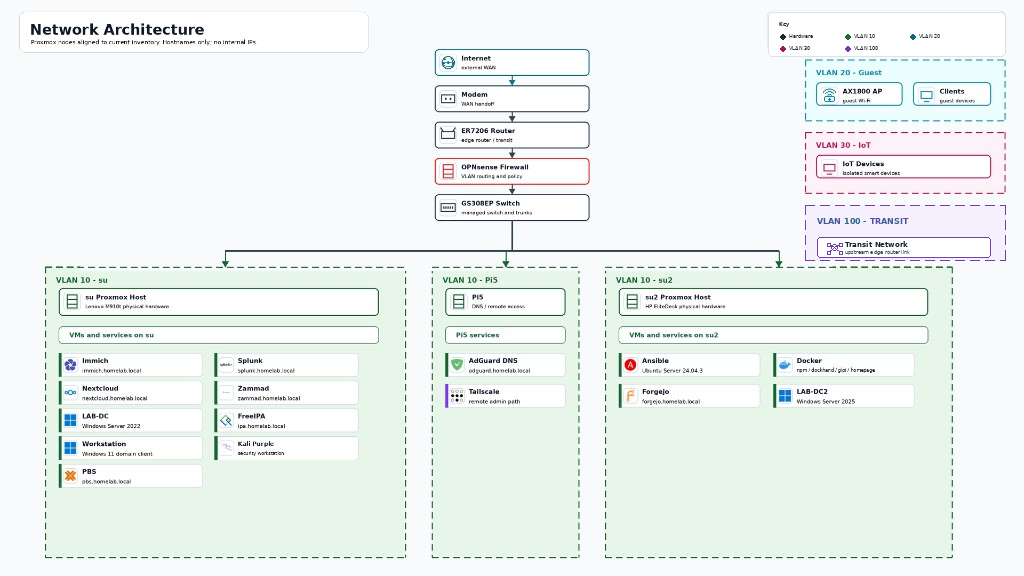This screenshot has height=576, width=1024.
Task: Click the Modem device icon
Action: pos(448,99)
